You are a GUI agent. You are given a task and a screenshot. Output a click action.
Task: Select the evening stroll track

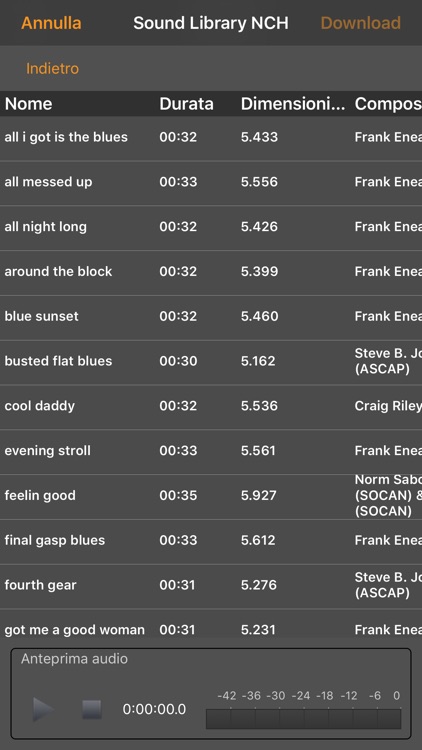coord(211,451)
